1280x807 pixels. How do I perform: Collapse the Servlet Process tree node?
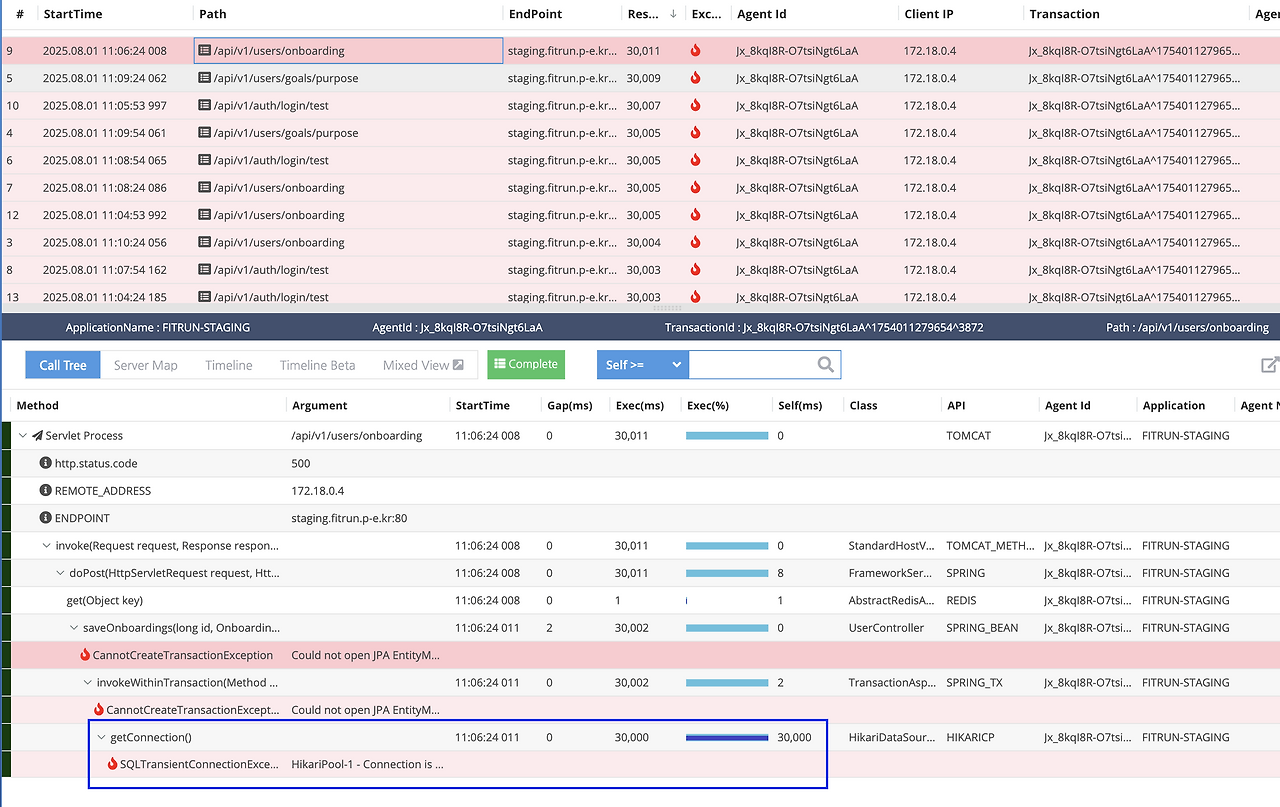(23, 436)
